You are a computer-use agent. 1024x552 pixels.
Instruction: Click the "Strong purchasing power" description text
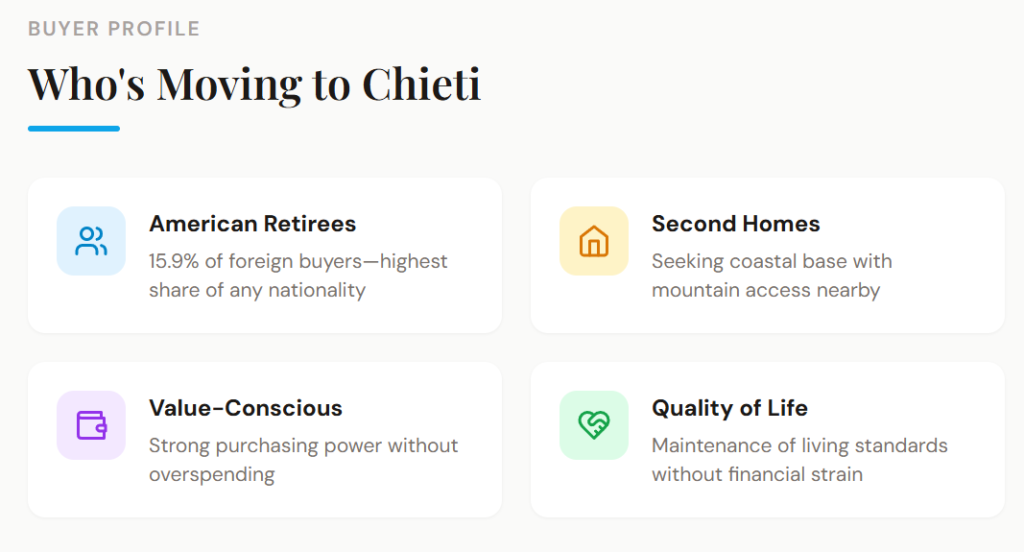tap(303, 445)
